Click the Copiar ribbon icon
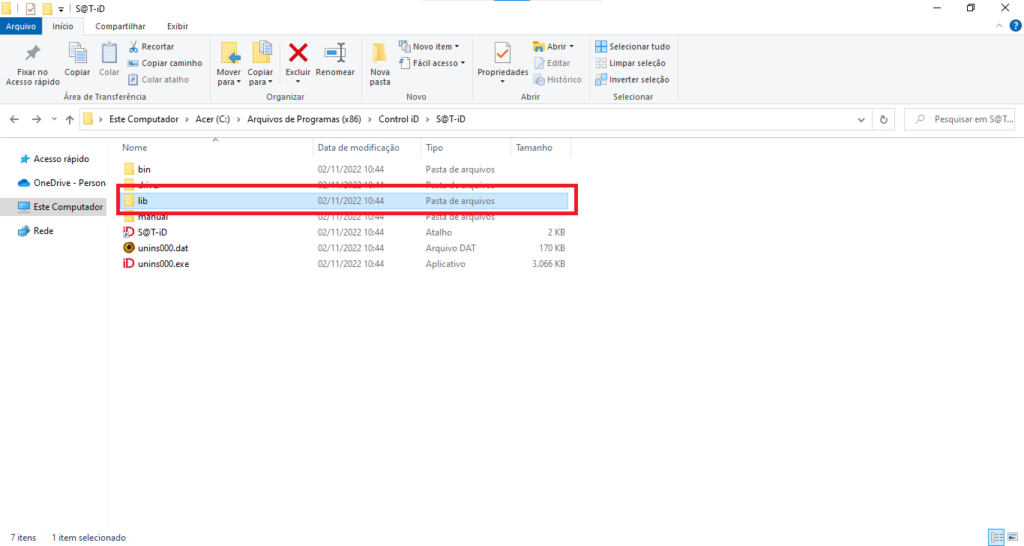The image size is (1024, 546). click(77, 54)
